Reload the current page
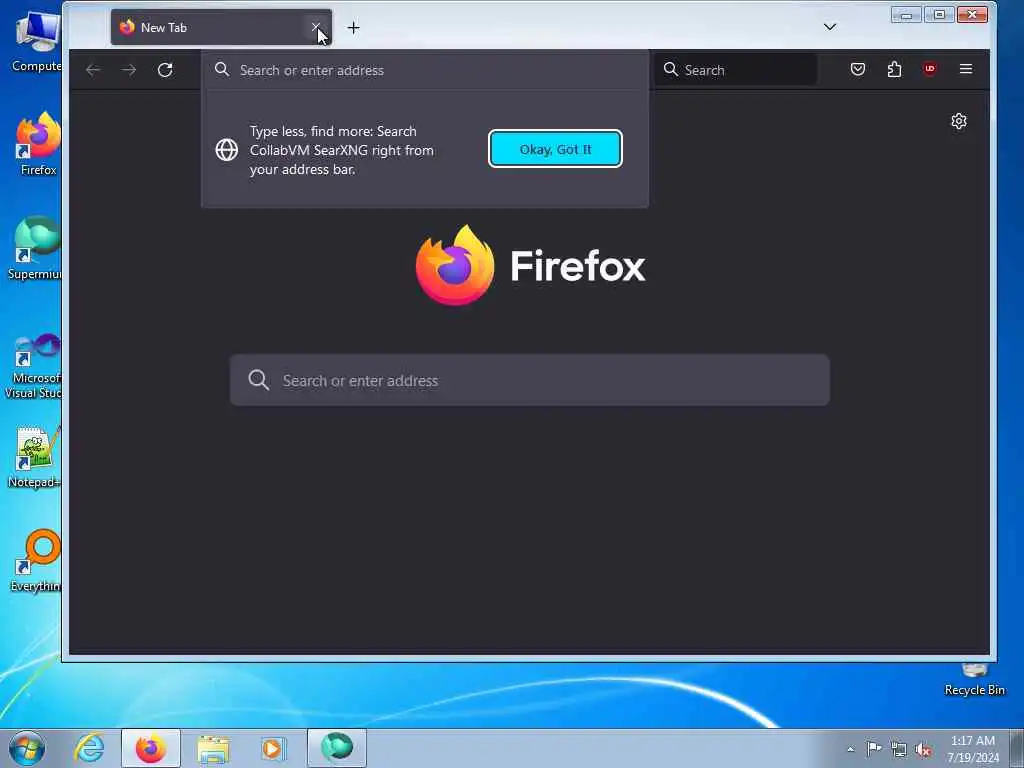 pyautogui.click(x=165, y=70)
